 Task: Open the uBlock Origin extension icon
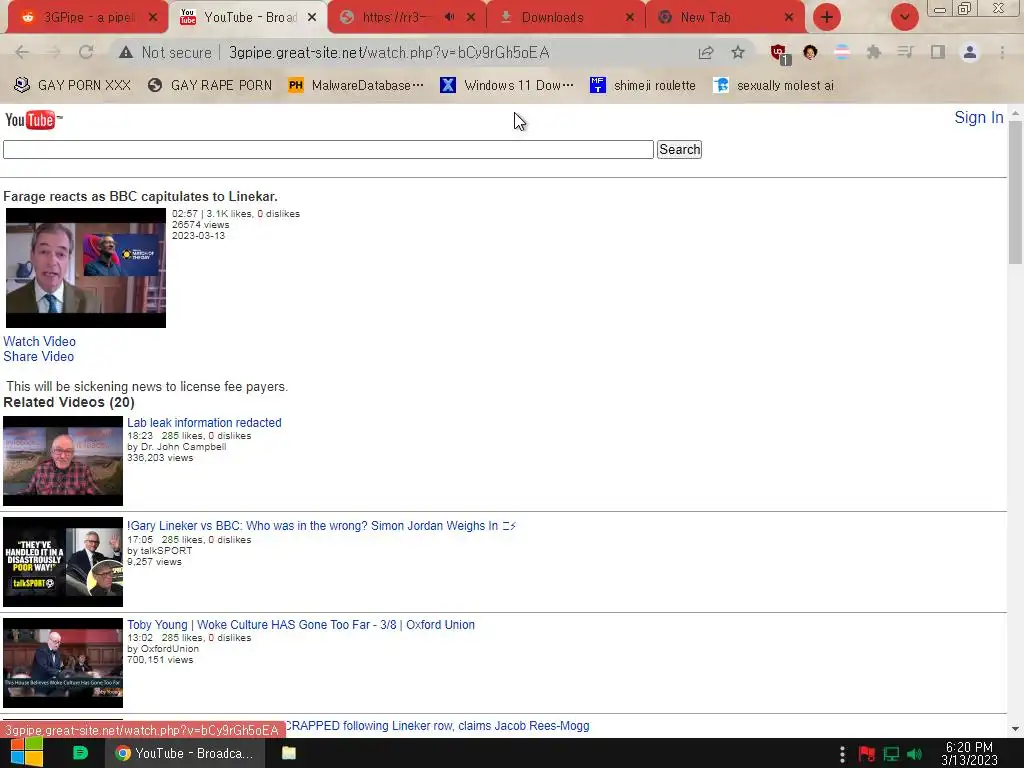coord(779,54)
